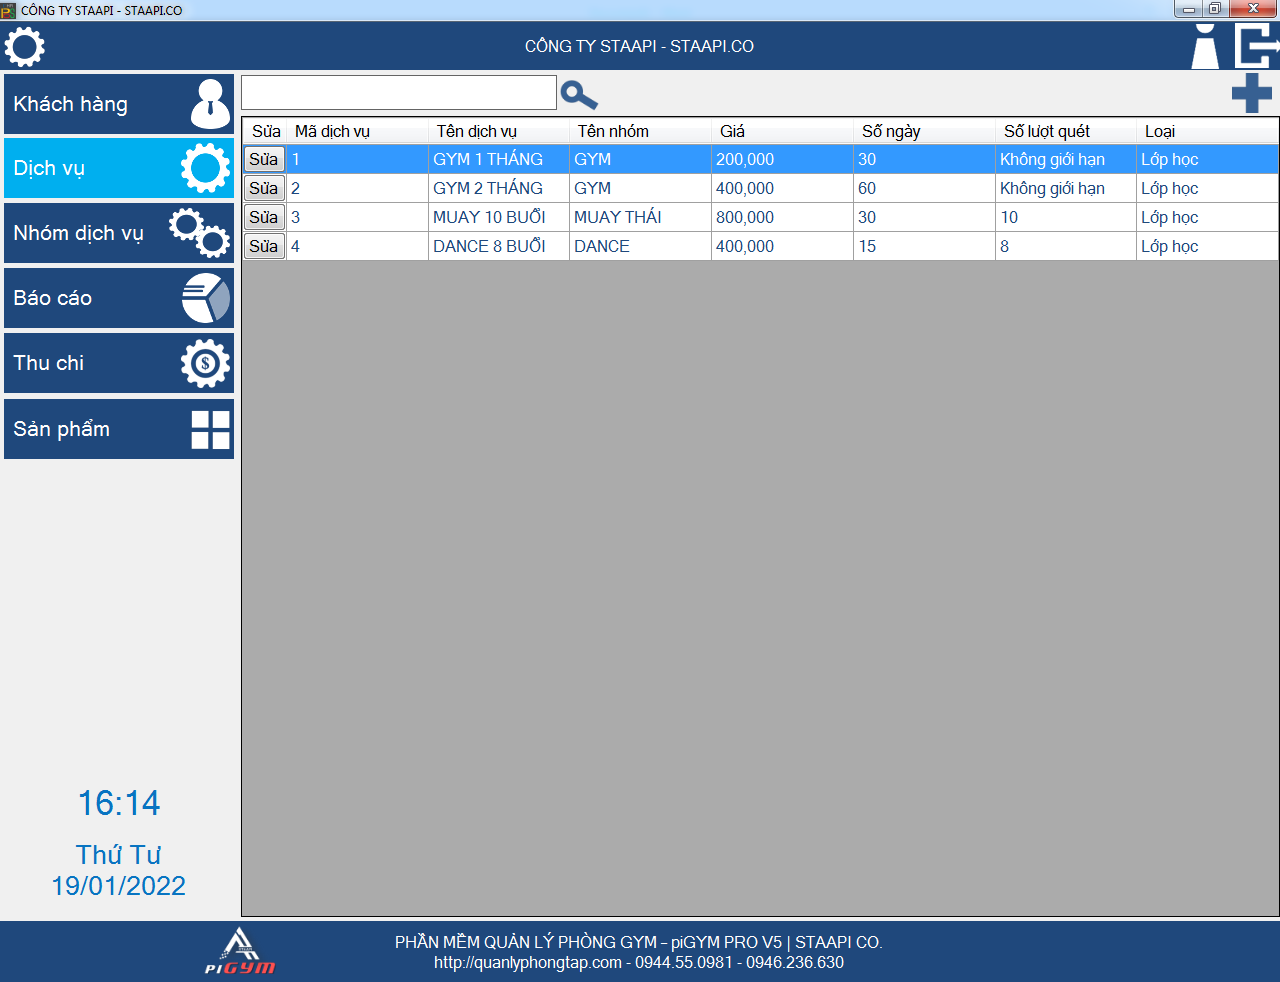This screenshot has width=1280, height=982.
Task: Select the Dịch vụ menu item
Action: [119, 168]
